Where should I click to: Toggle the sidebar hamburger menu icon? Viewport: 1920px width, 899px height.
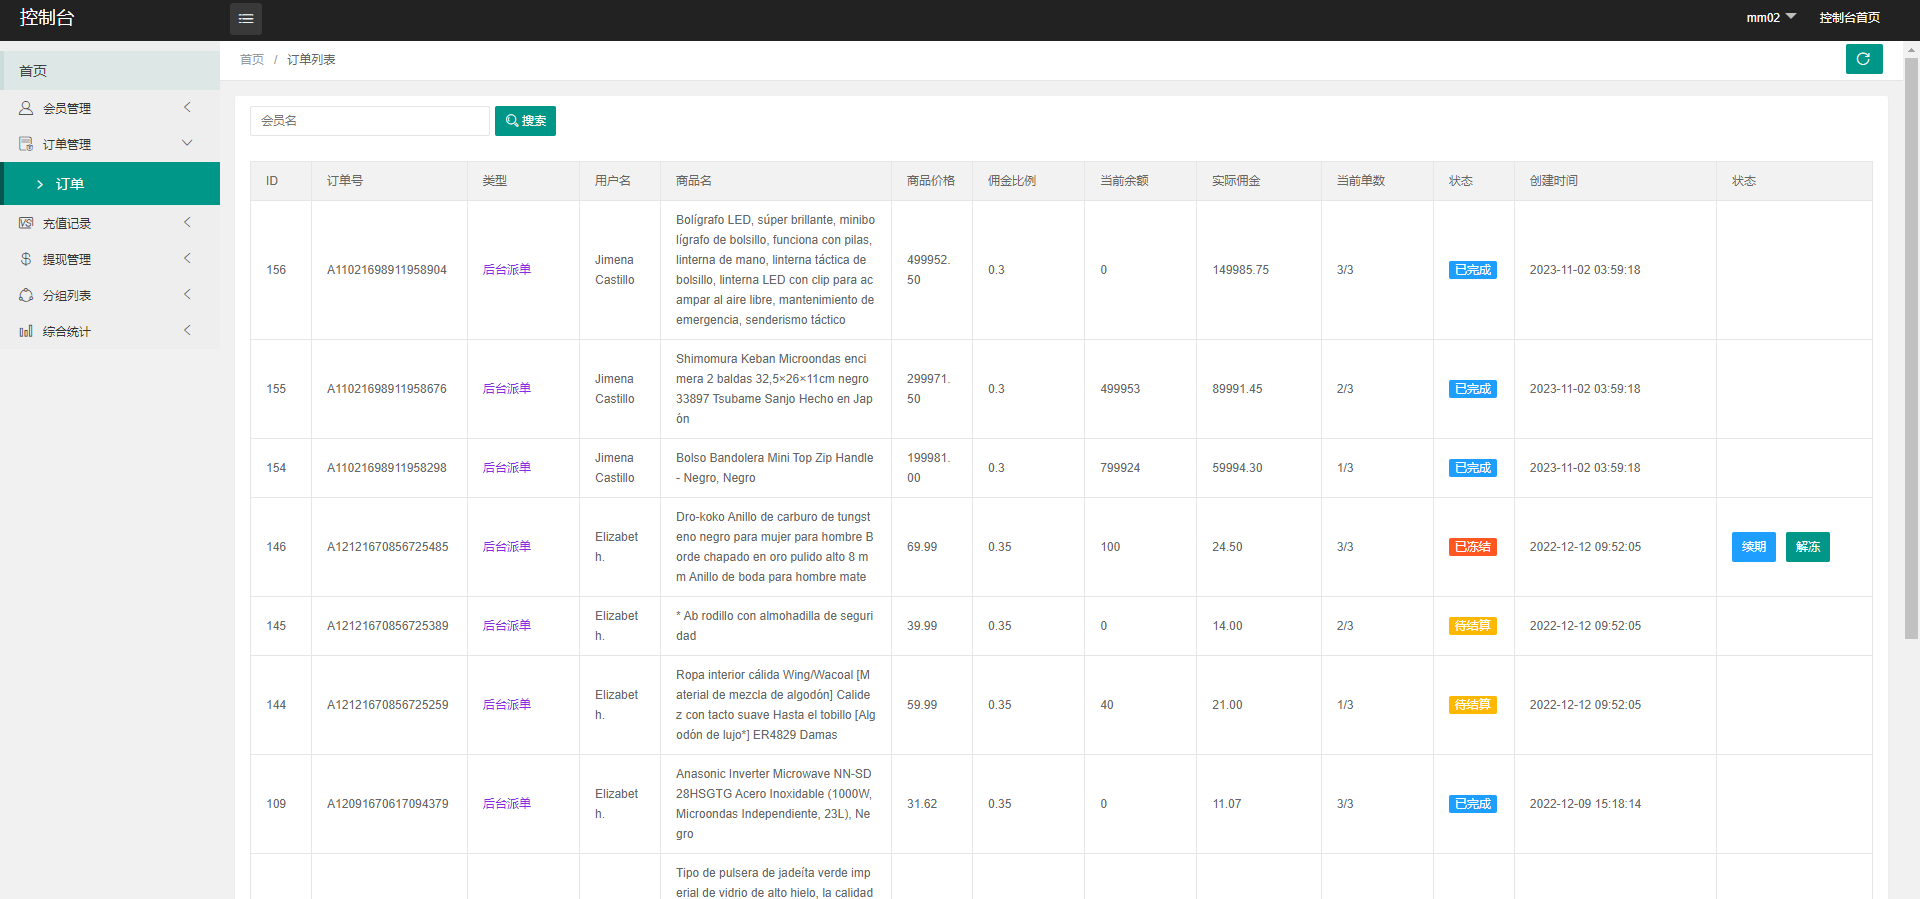[246, 18]
